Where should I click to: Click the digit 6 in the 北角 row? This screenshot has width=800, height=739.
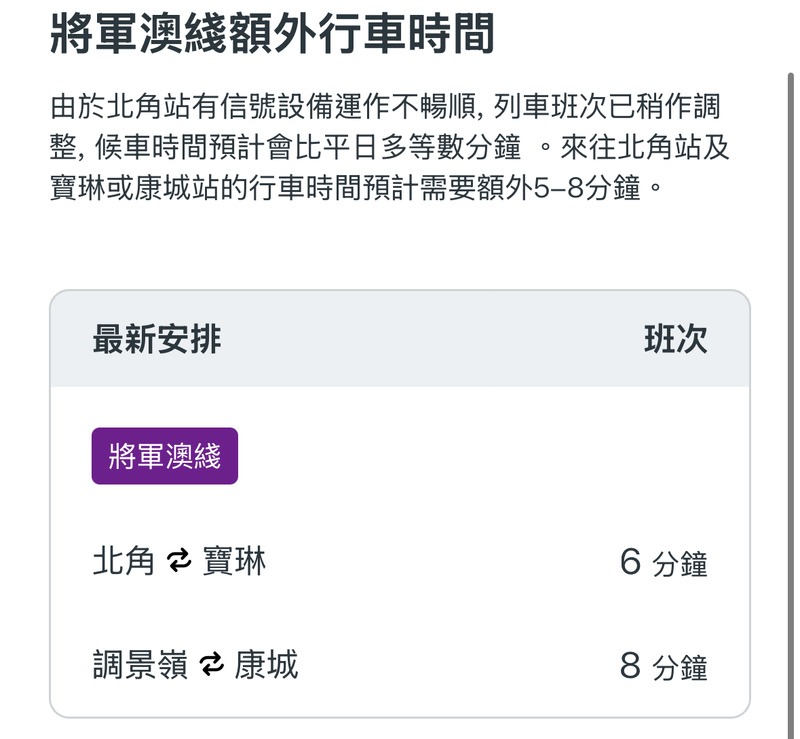(631, 561)
